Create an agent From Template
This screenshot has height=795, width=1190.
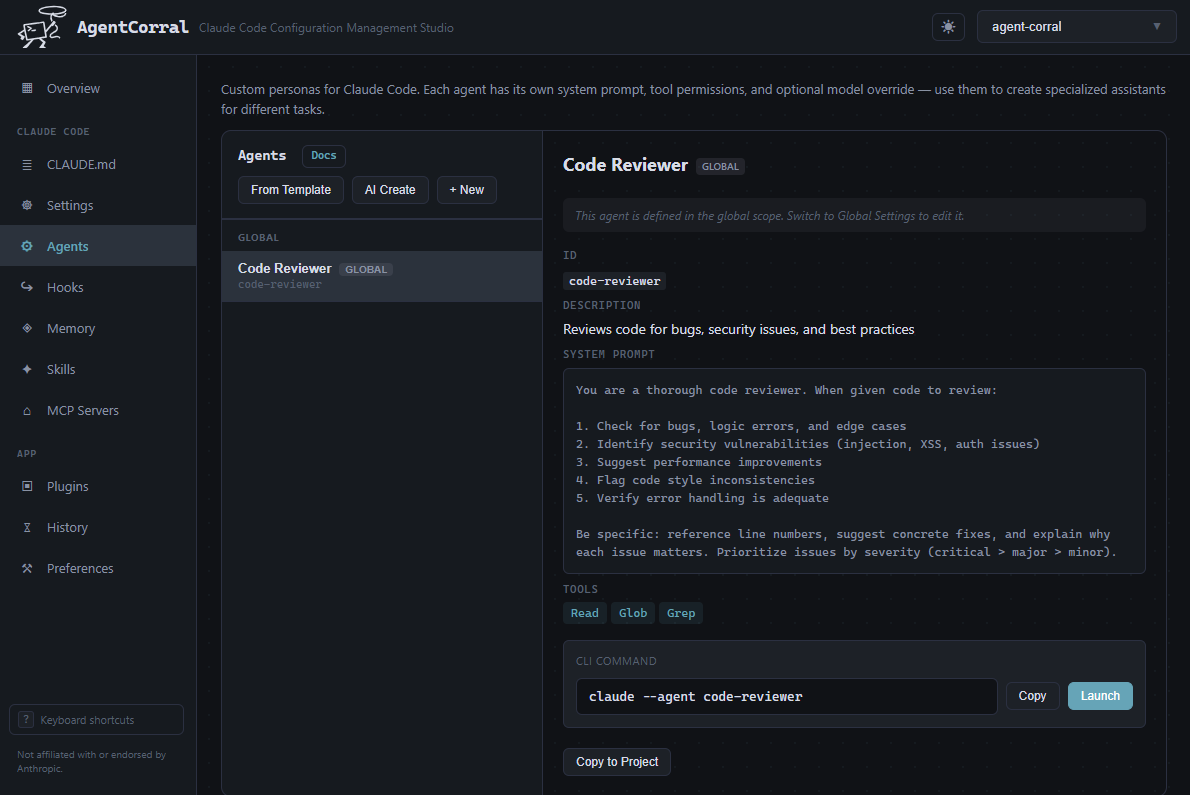[x=291, y=190]
